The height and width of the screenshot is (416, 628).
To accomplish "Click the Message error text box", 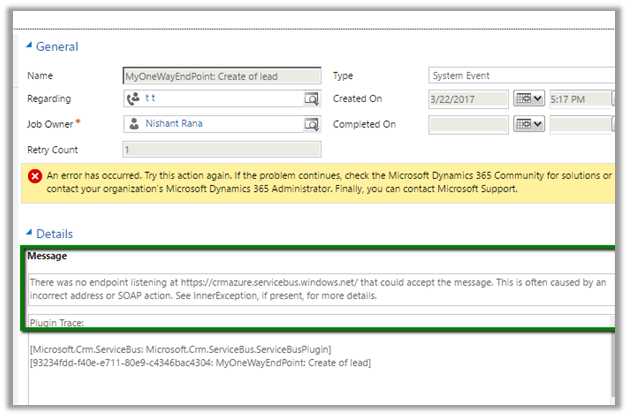I will [x=320, y=291].
